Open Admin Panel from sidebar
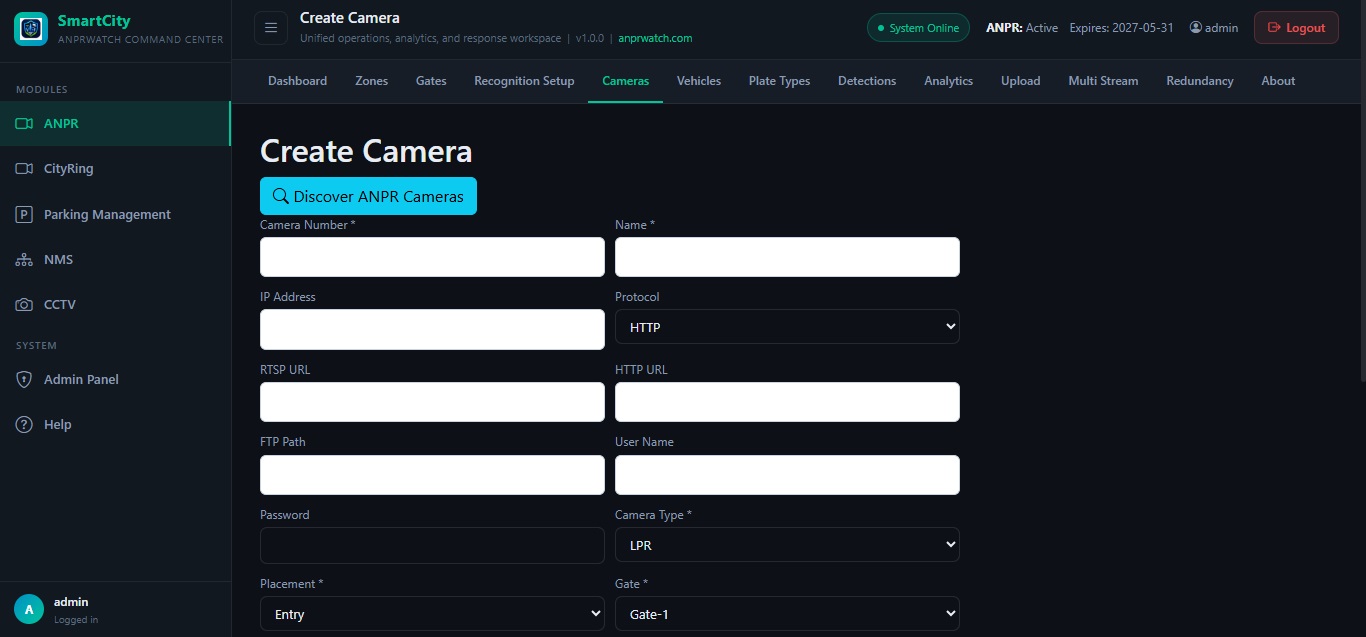Screen dimensions: 1366x637 pyautogui.click(x=115, y=379)
